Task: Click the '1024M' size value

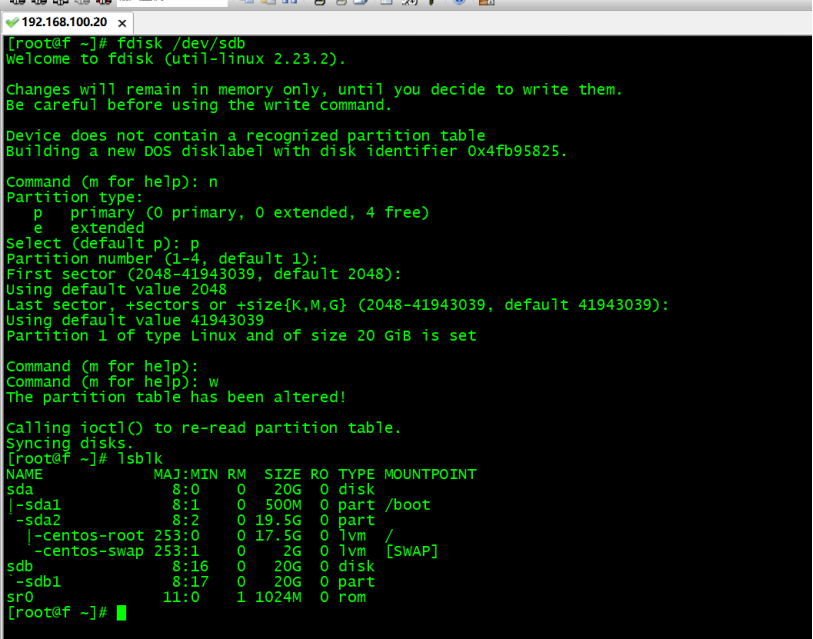Action: pos(278,597)
